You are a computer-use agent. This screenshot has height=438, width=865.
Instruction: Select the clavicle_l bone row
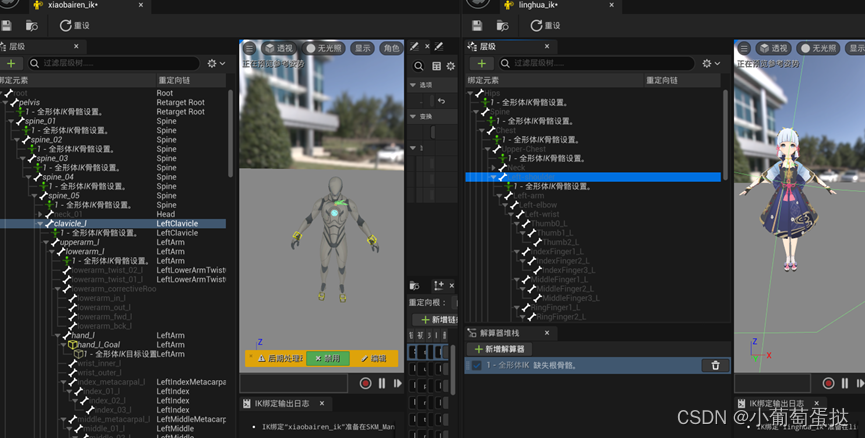click(113, 223)
